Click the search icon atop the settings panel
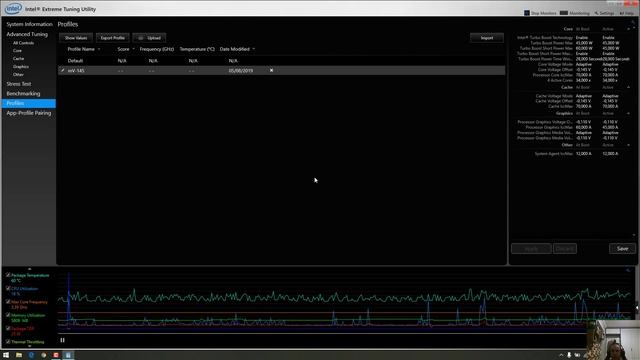The width and height of the screenshot is (640, 360). [x=633, y=22]
